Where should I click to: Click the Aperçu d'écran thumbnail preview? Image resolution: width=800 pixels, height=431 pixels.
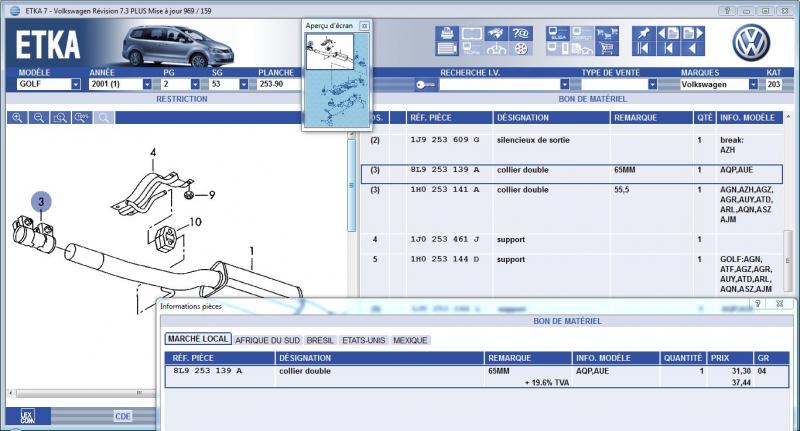point(337,80)
